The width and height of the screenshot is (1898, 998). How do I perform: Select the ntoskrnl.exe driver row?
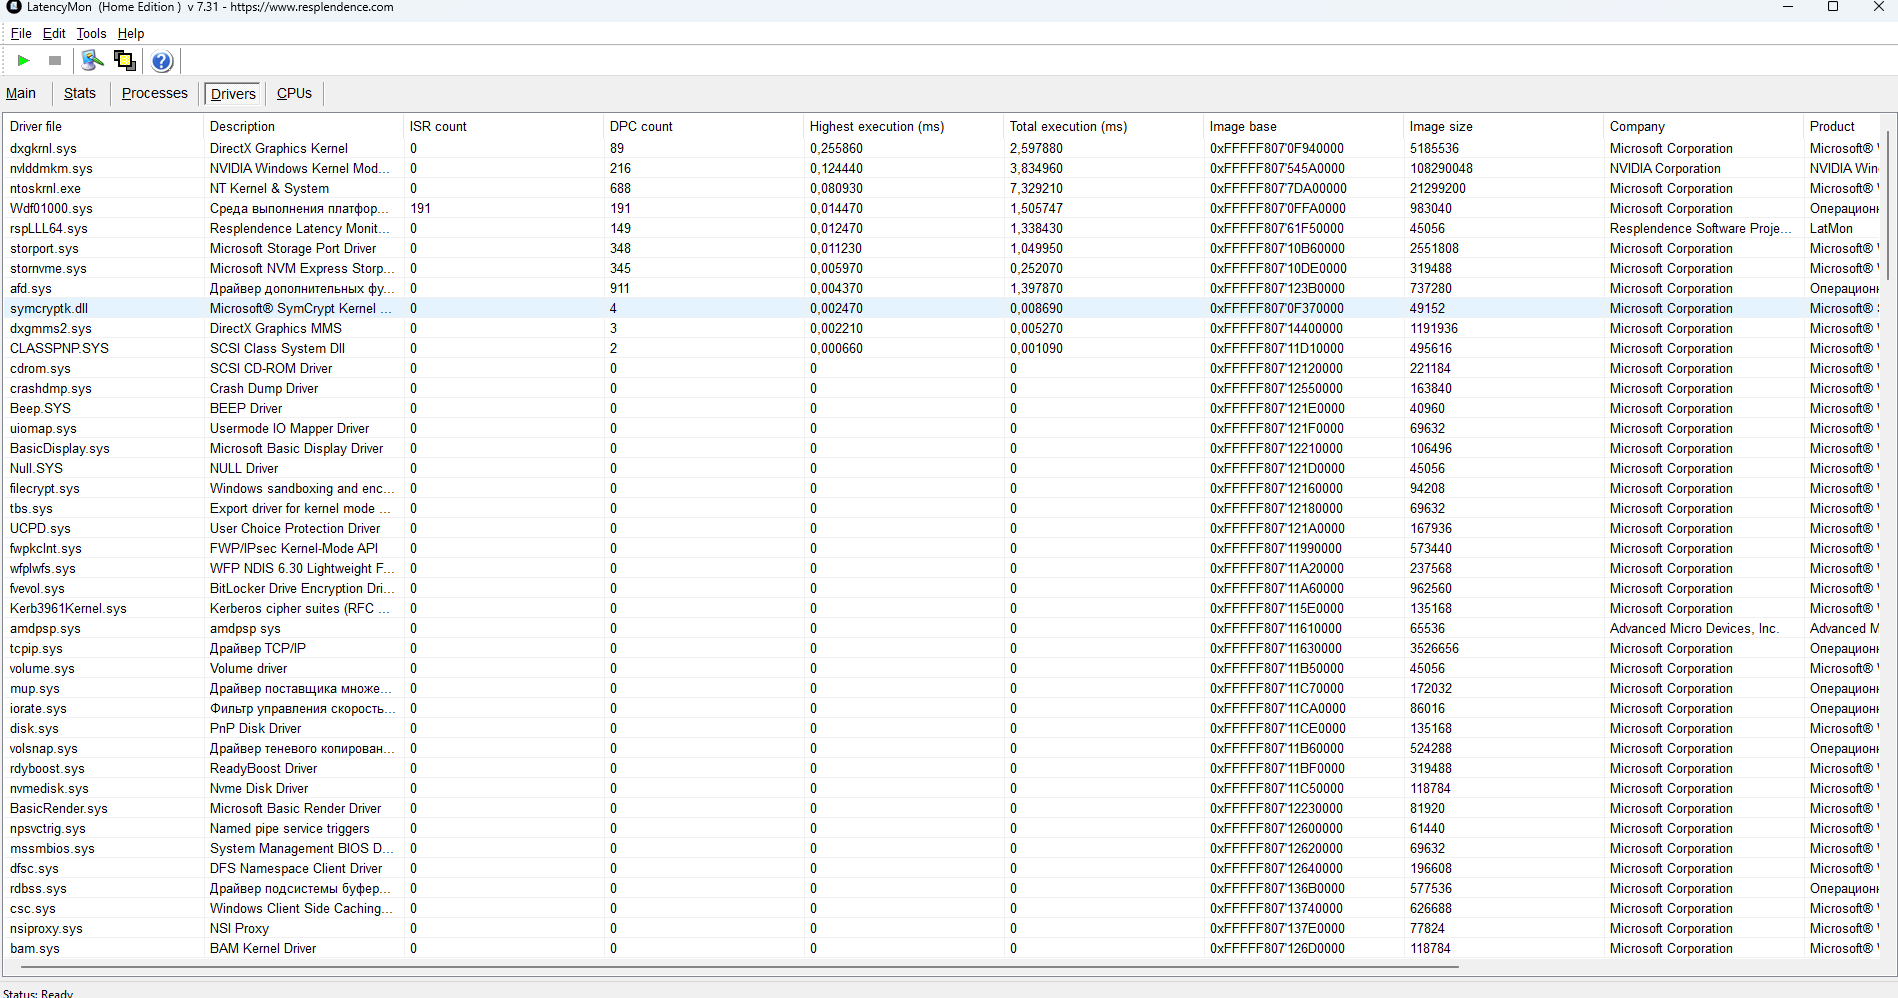(x=941, y=188)
